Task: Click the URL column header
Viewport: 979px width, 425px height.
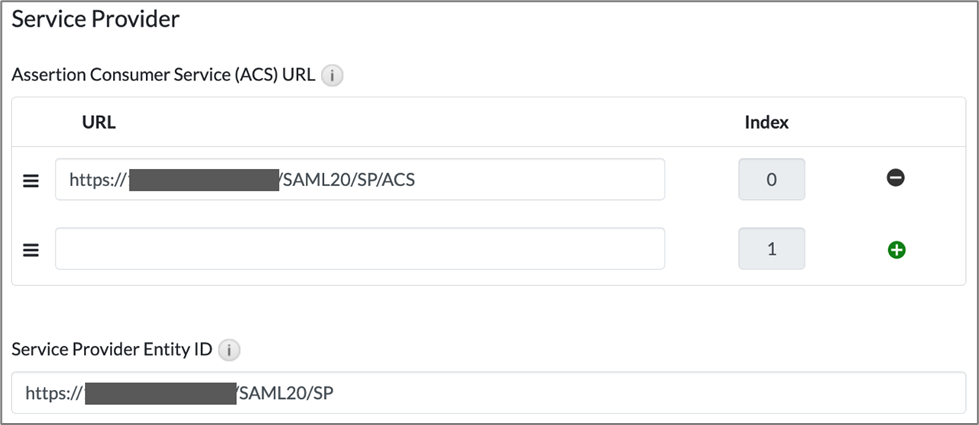Action: 99,123
